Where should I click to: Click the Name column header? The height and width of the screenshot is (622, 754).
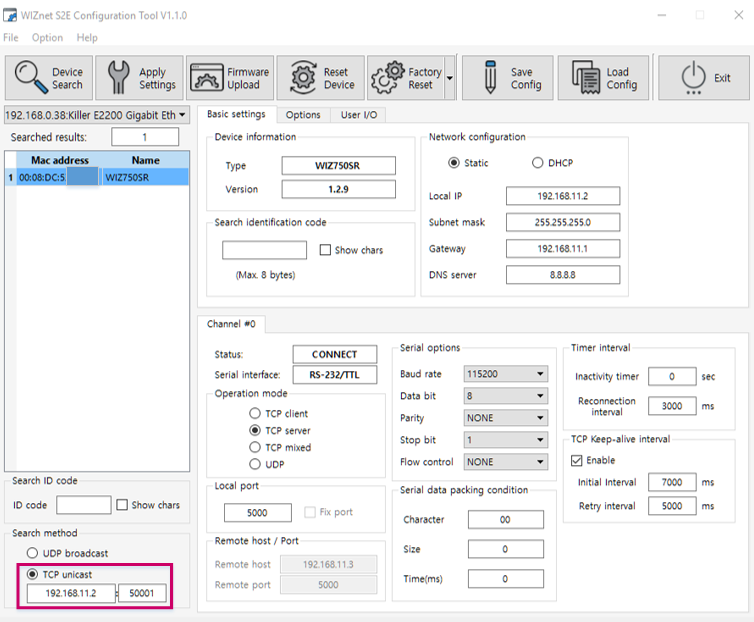point(146,160)
